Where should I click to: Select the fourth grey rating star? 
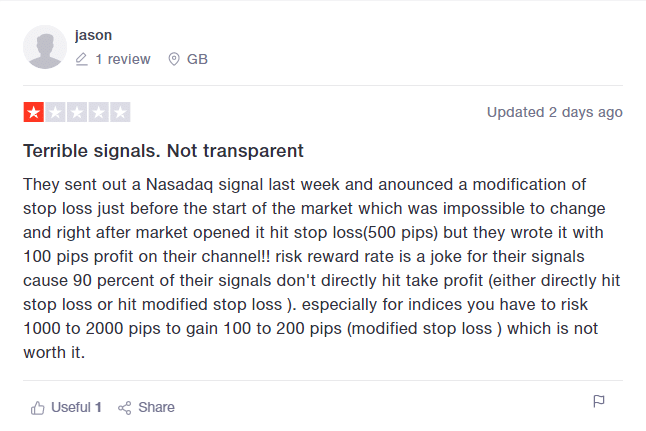(98, 112)
